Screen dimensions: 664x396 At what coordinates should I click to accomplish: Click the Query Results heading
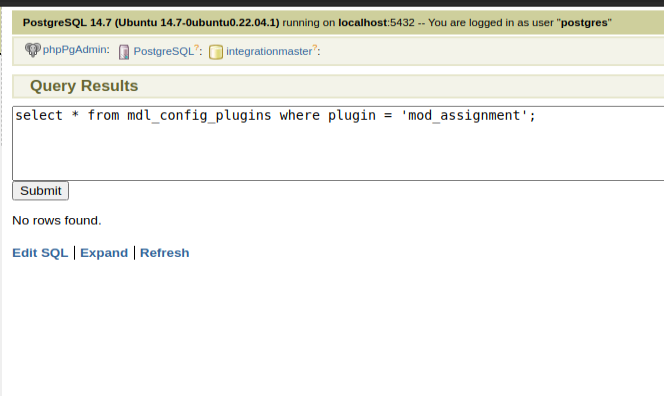click(84, 86)
